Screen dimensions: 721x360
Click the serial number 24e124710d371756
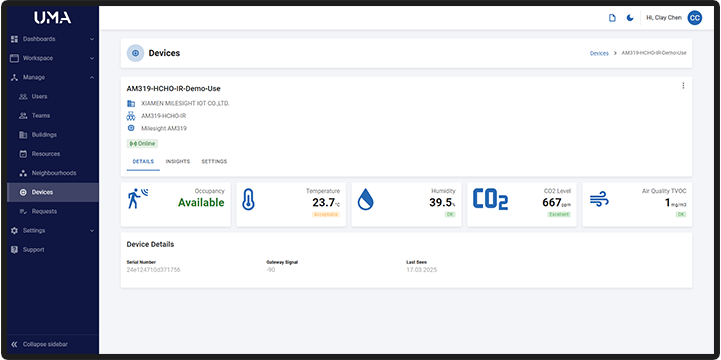click(x=154, y=270)
